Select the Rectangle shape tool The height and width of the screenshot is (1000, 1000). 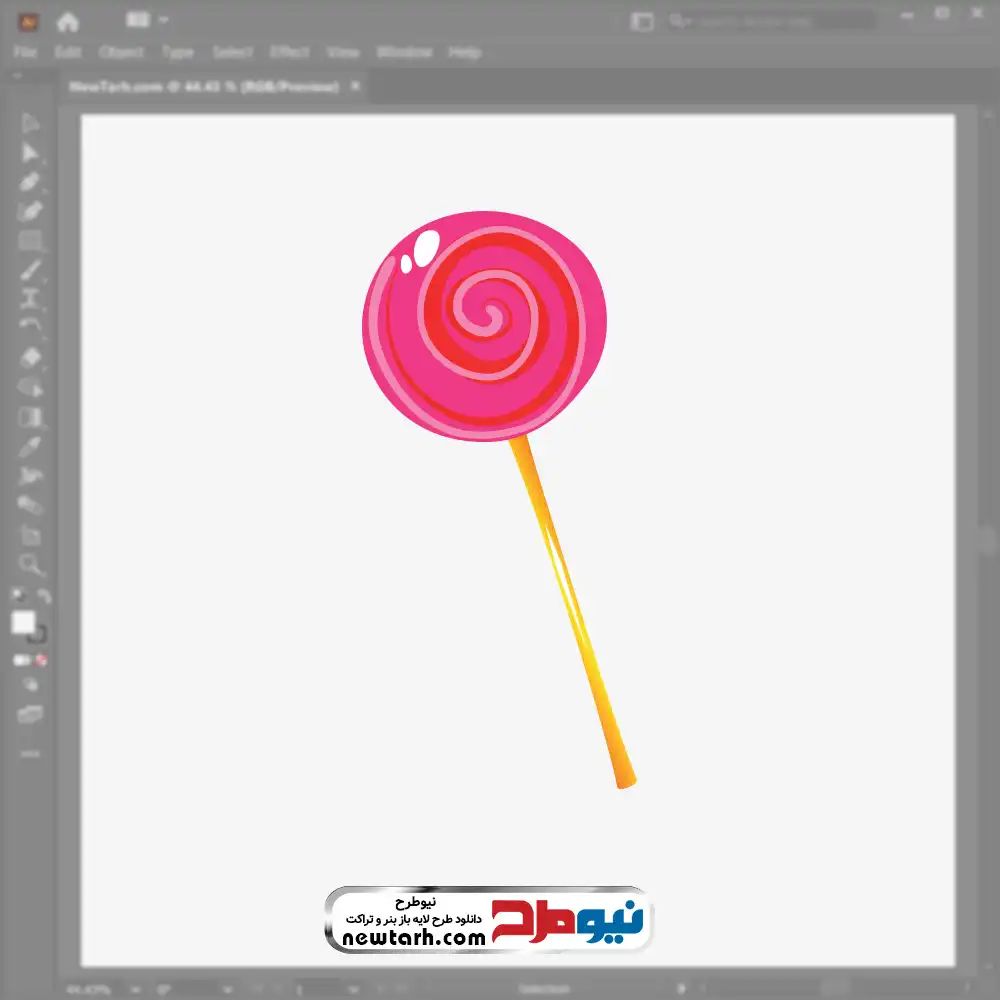pyautogui.click(x=30, y=241)
